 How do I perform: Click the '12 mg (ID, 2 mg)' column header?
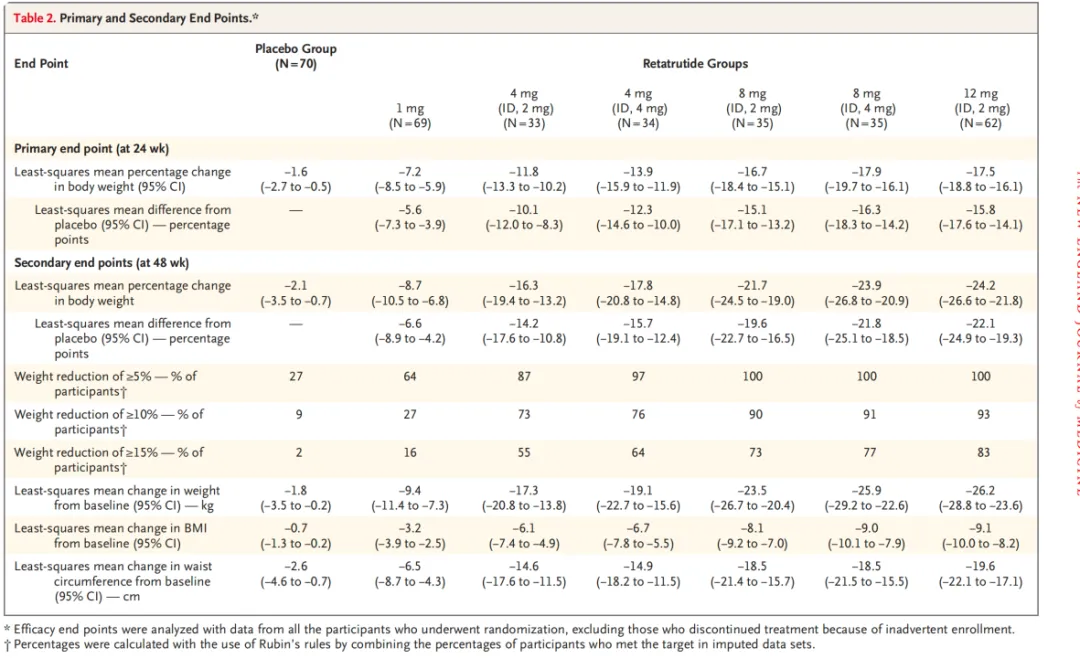pos(981,108)
